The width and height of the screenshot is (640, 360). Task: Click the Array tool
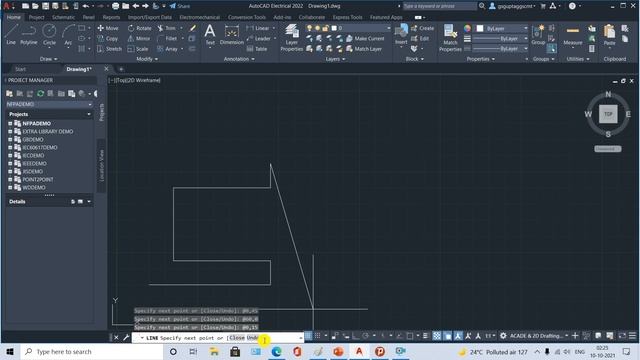[167, 49]
